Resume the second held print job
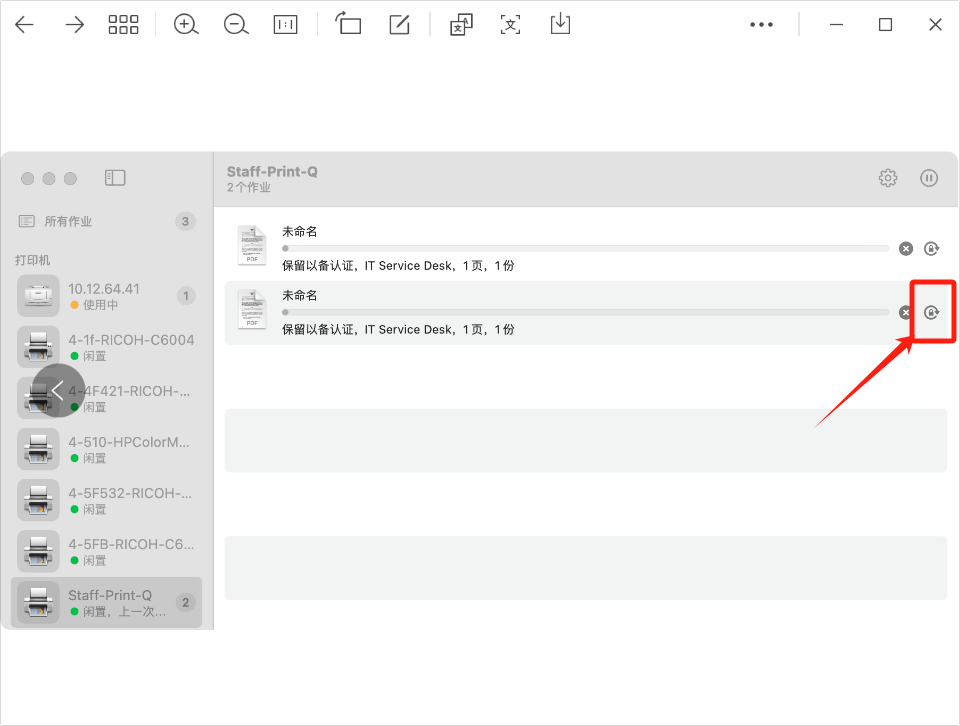The width and height of the screenshot is (960, 726). (x=931, y=313)
